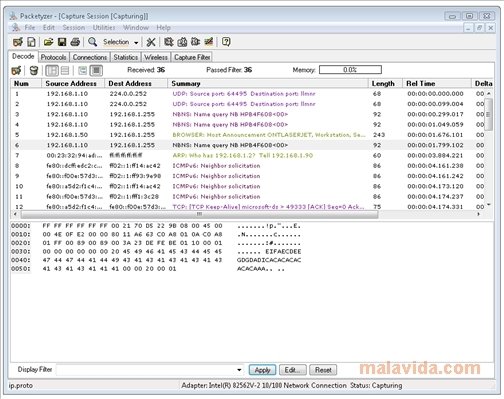
Task: Click the third gear tool icon left of colorful icon
Action: (195, 42)
